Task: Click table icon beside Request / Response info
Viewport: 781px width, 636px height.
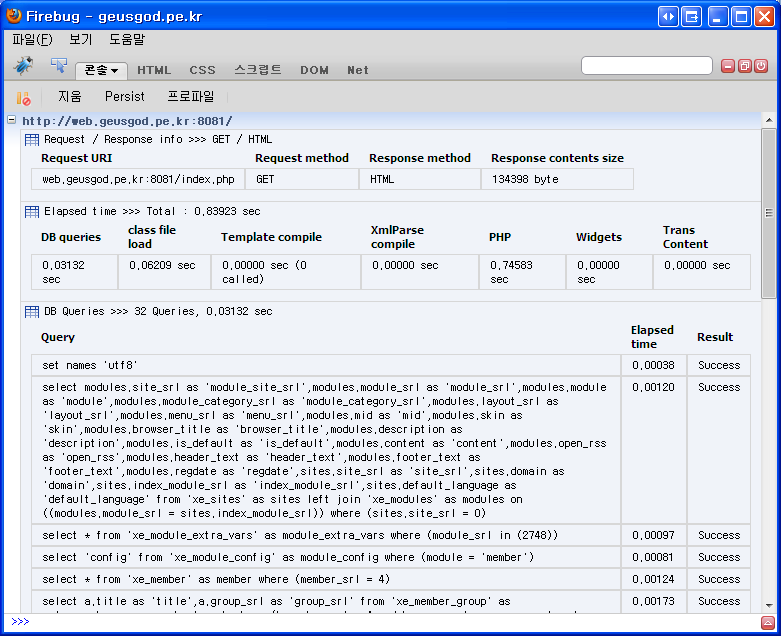Action: 32,140
